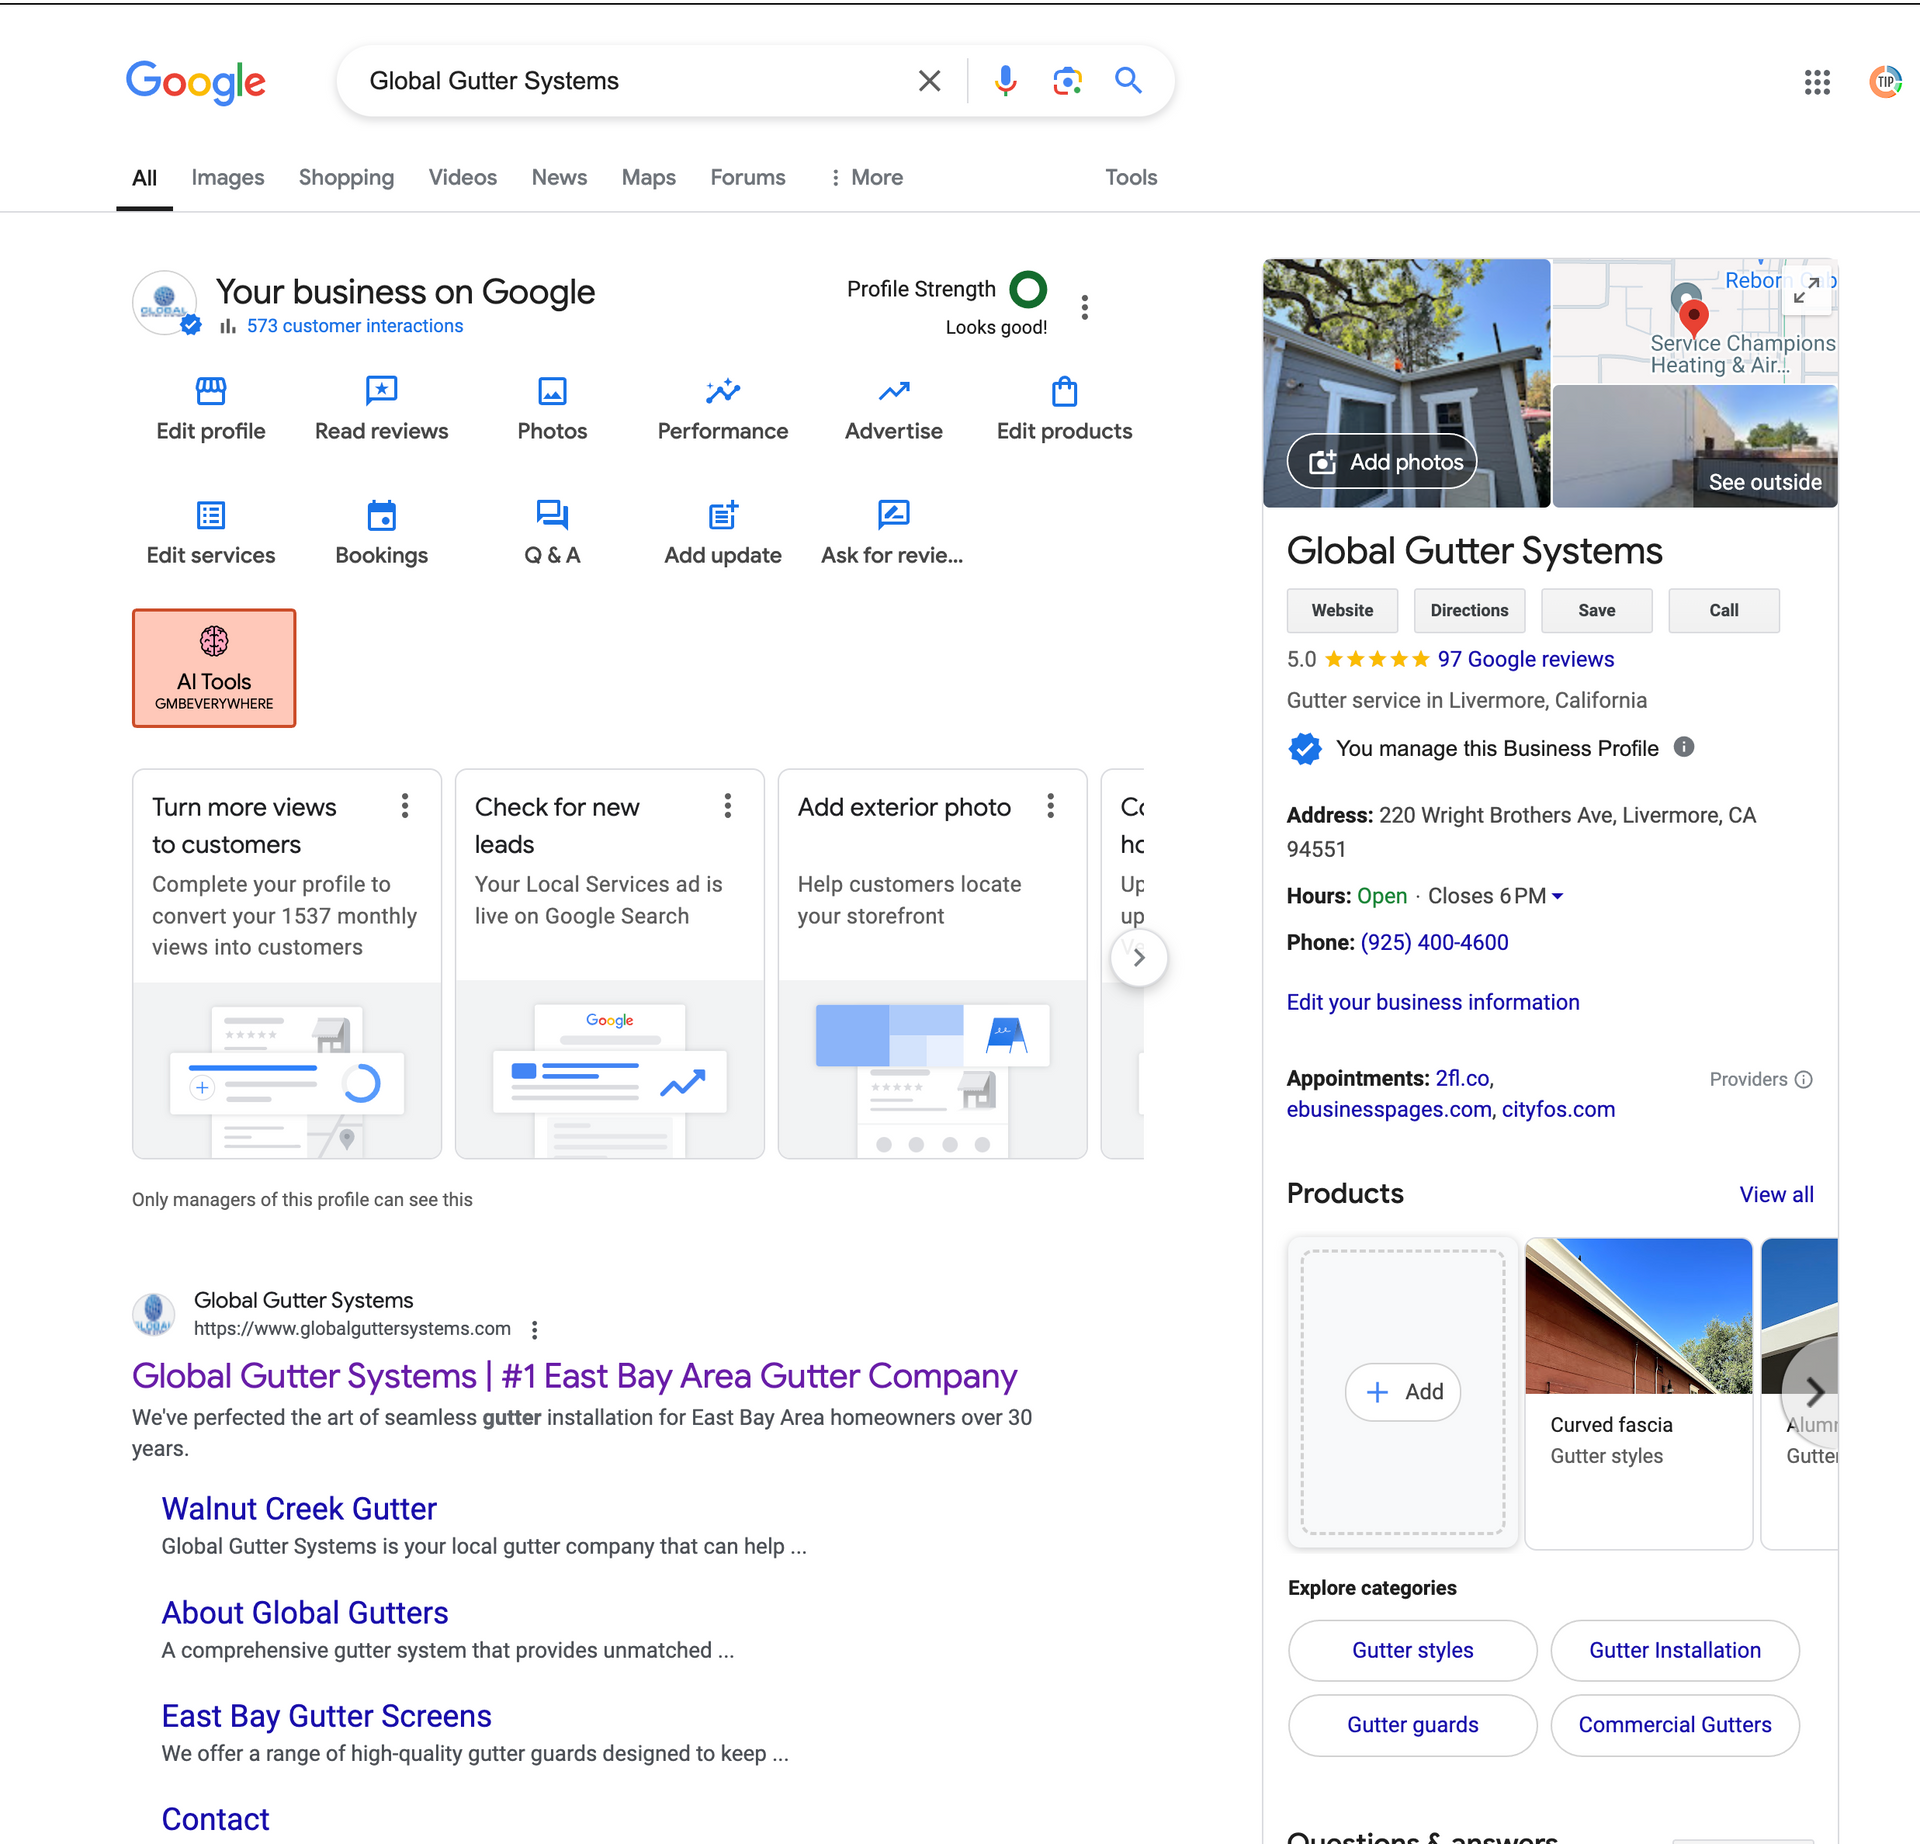Image resolution: width=1920 pixels, height=1844 pixels.
Task: Open the More search filters menu
Action: tap(866, 177)
